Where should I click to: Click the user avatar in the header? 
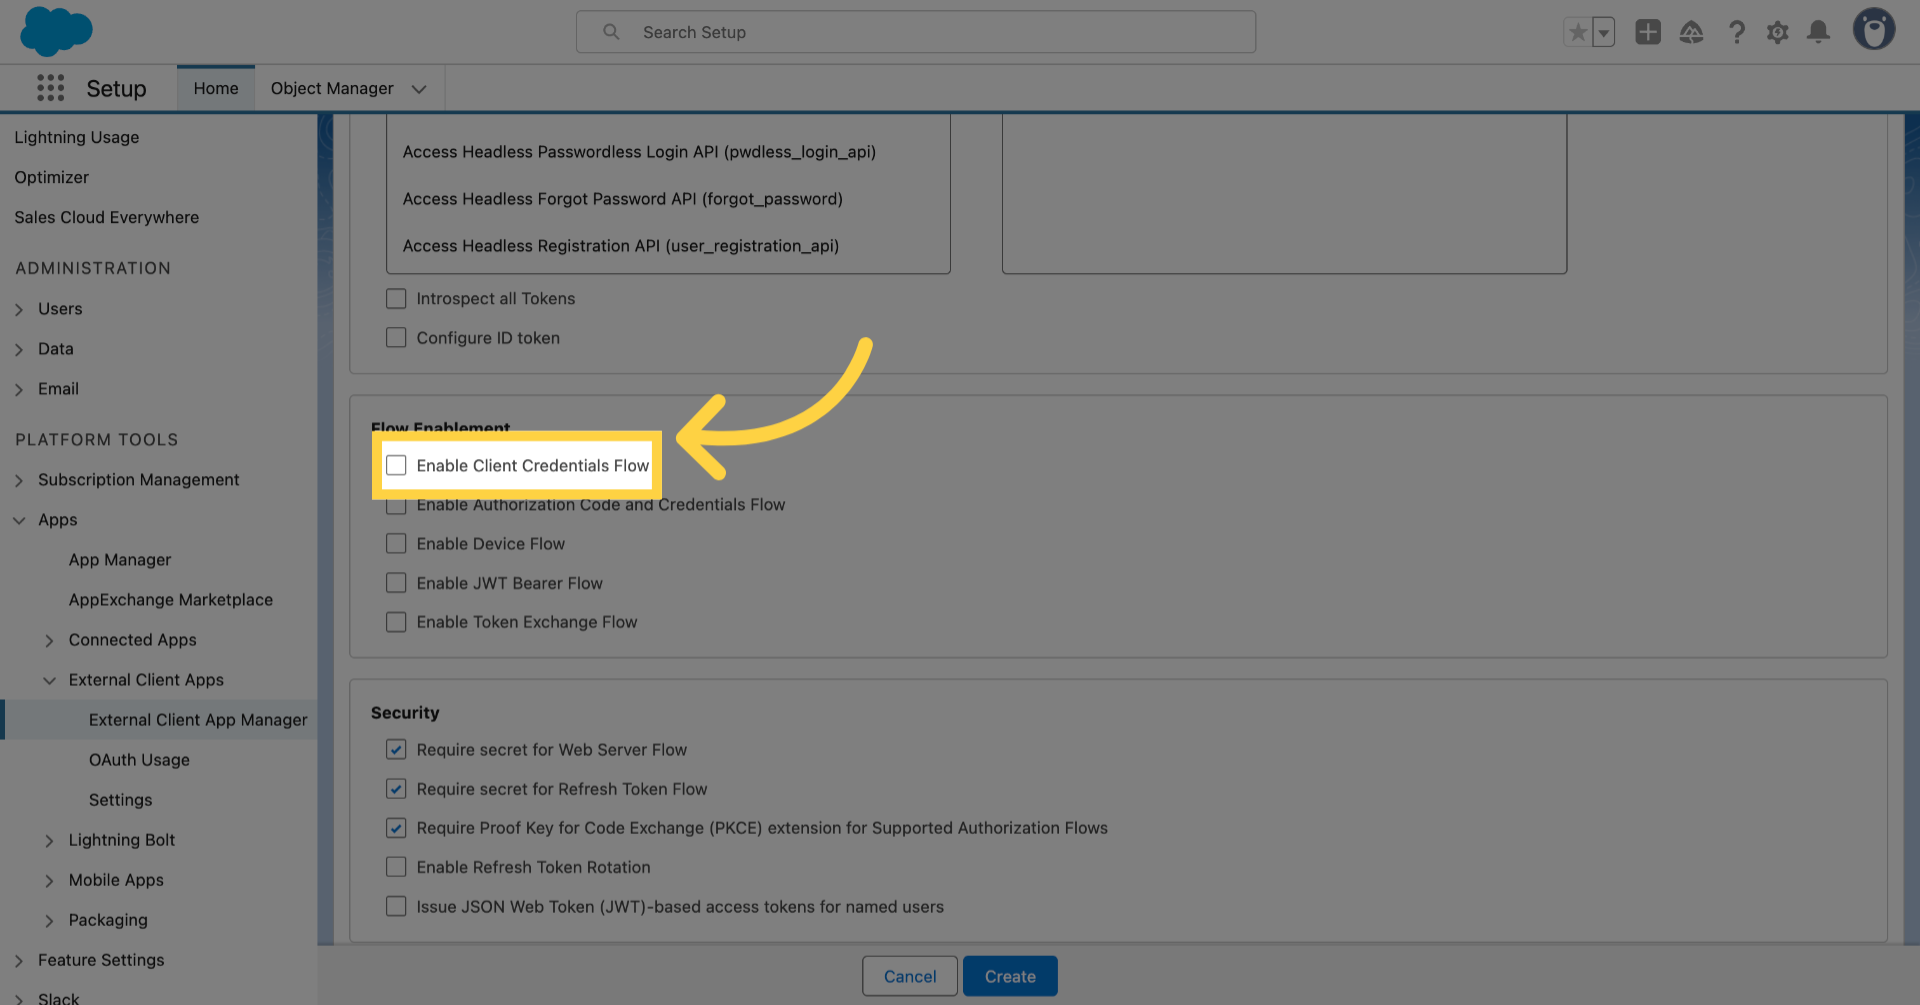click(1874, 28)
